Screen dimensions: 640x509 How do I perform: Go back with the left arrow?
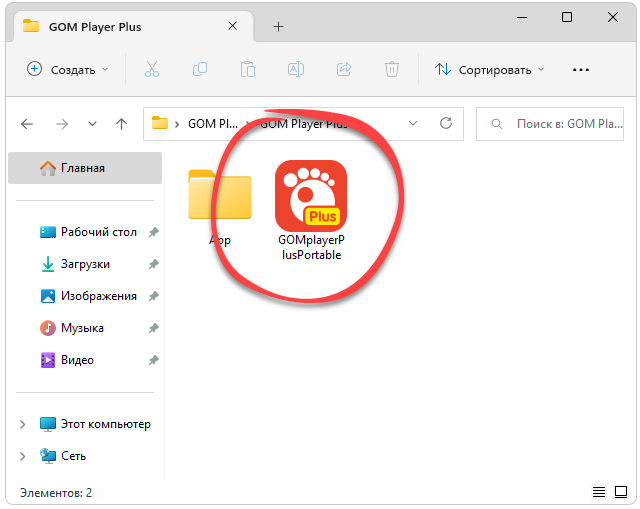click(27, 124)
